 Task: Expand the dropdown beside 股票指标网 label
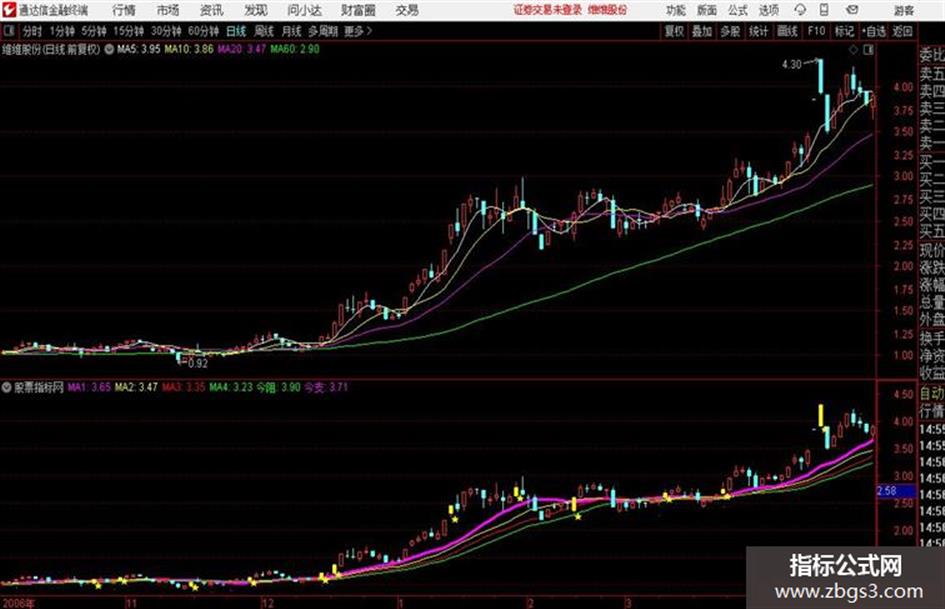point(7,387)
